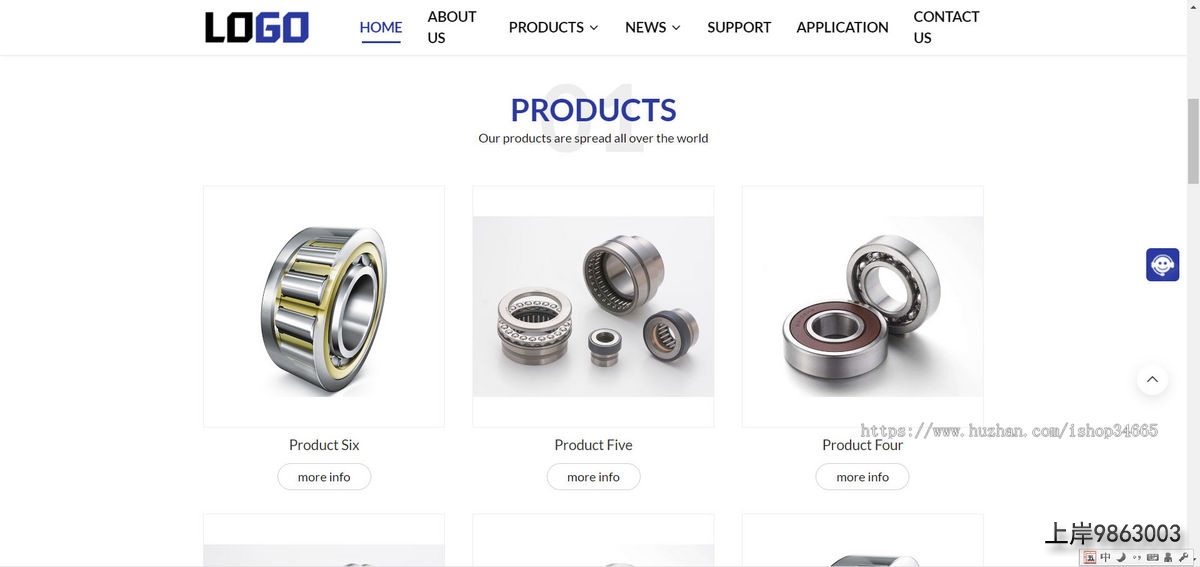This screenshot has width=1200, height=567.
Task: Click the LOGO site logo
Action: [x=257, y=27]
